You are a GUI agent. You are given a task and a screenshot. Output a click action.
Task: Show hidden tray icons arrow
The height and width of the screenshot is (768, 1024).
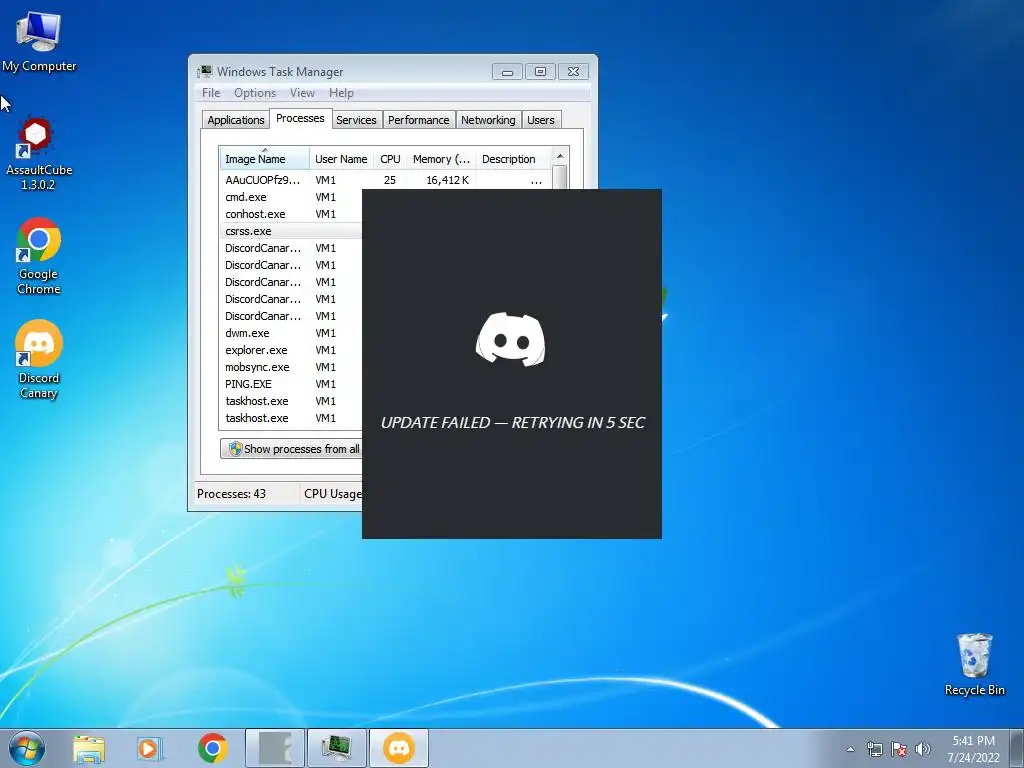coord(850,749)
